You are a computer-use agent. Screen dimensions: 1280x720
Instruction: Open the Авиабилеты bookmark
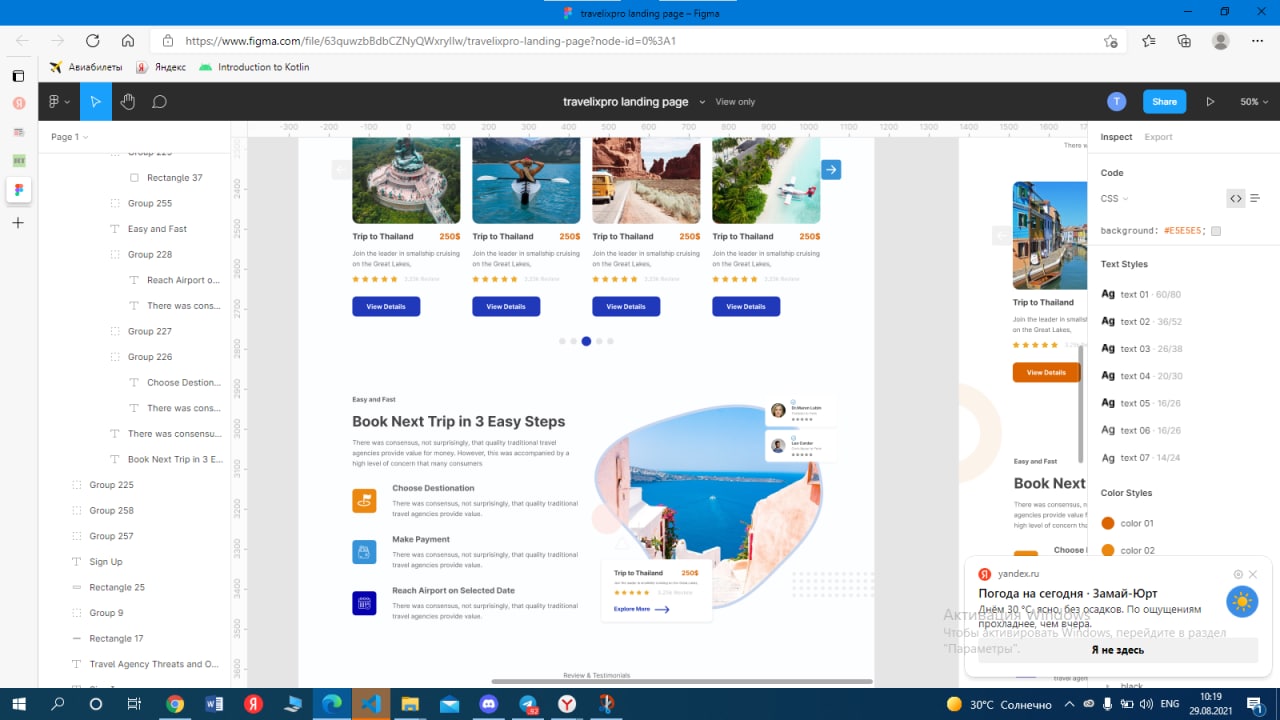[x=85, y=67]
